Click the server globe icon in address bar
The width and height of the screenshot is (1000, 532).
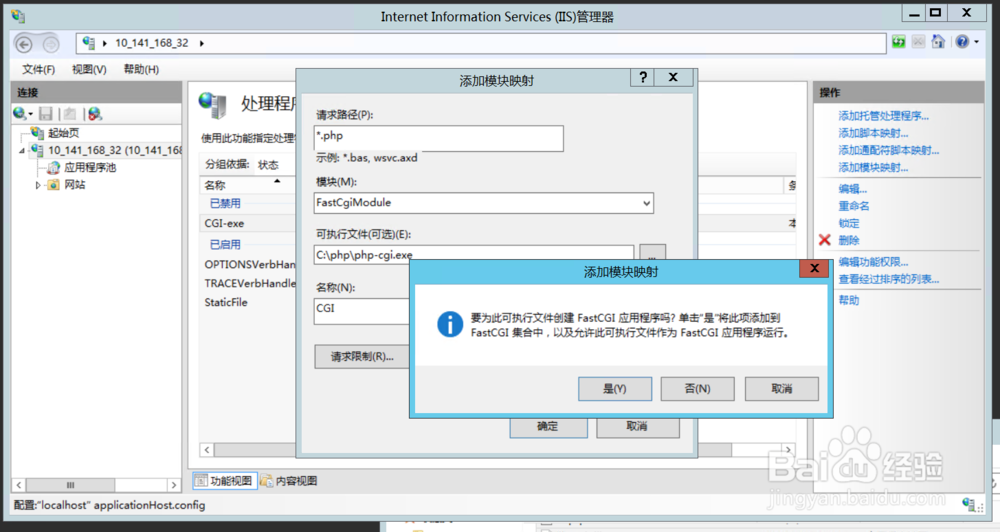[x=89, y=43]
